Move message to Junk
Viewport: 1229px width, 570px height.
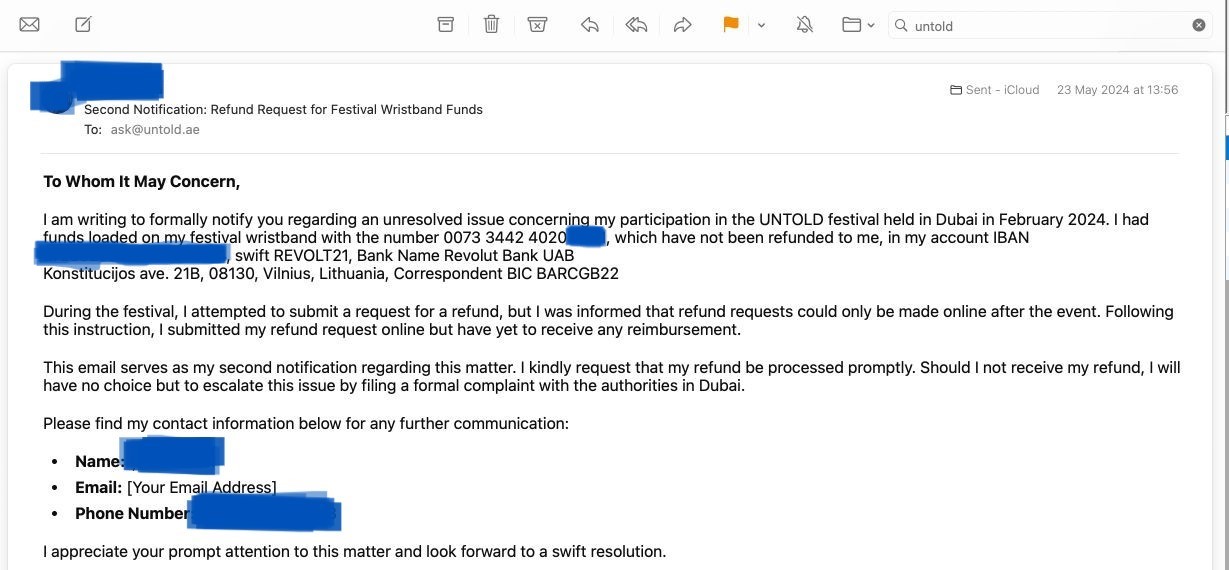(x=537, y=25)
